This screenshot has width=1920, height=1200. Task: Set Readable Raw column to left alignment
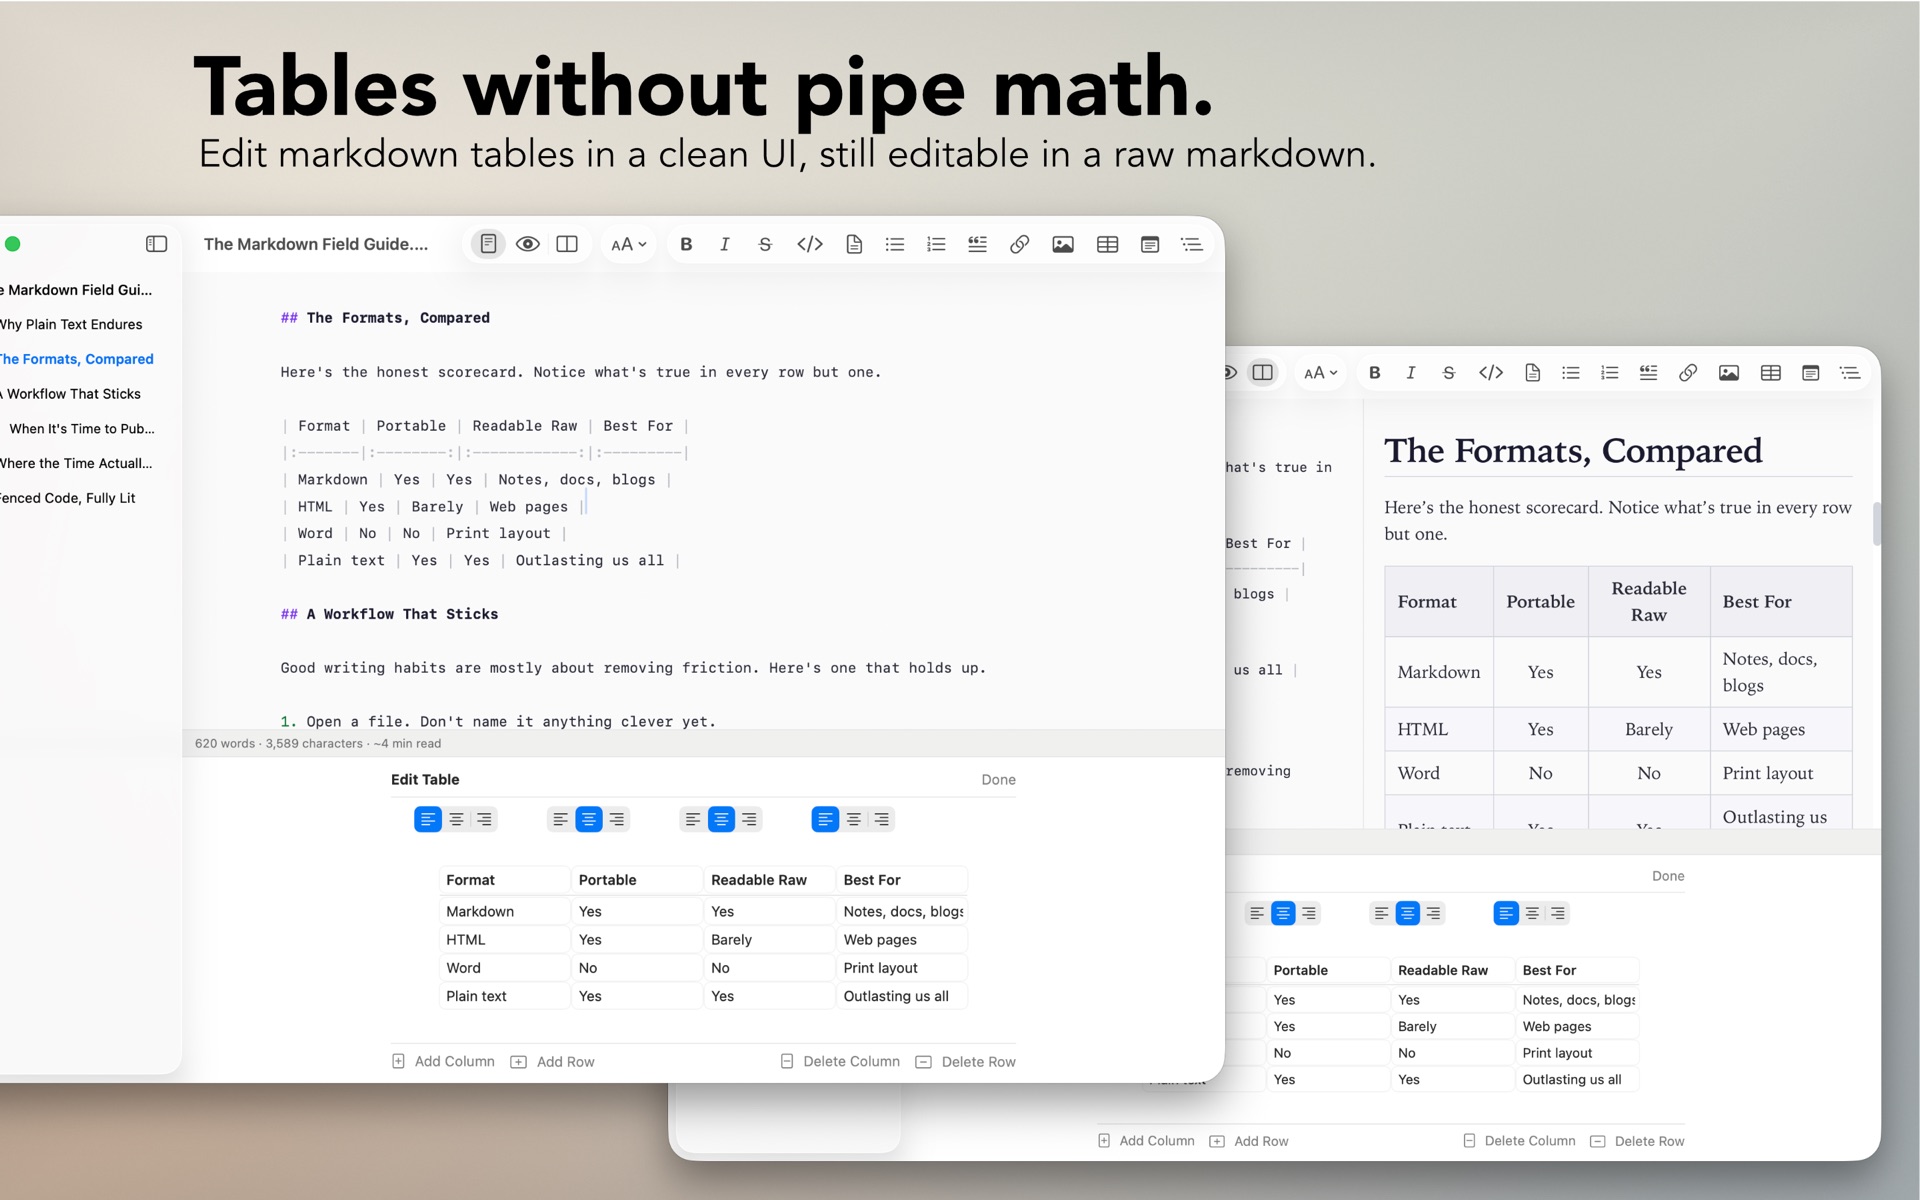pos(692,820)
